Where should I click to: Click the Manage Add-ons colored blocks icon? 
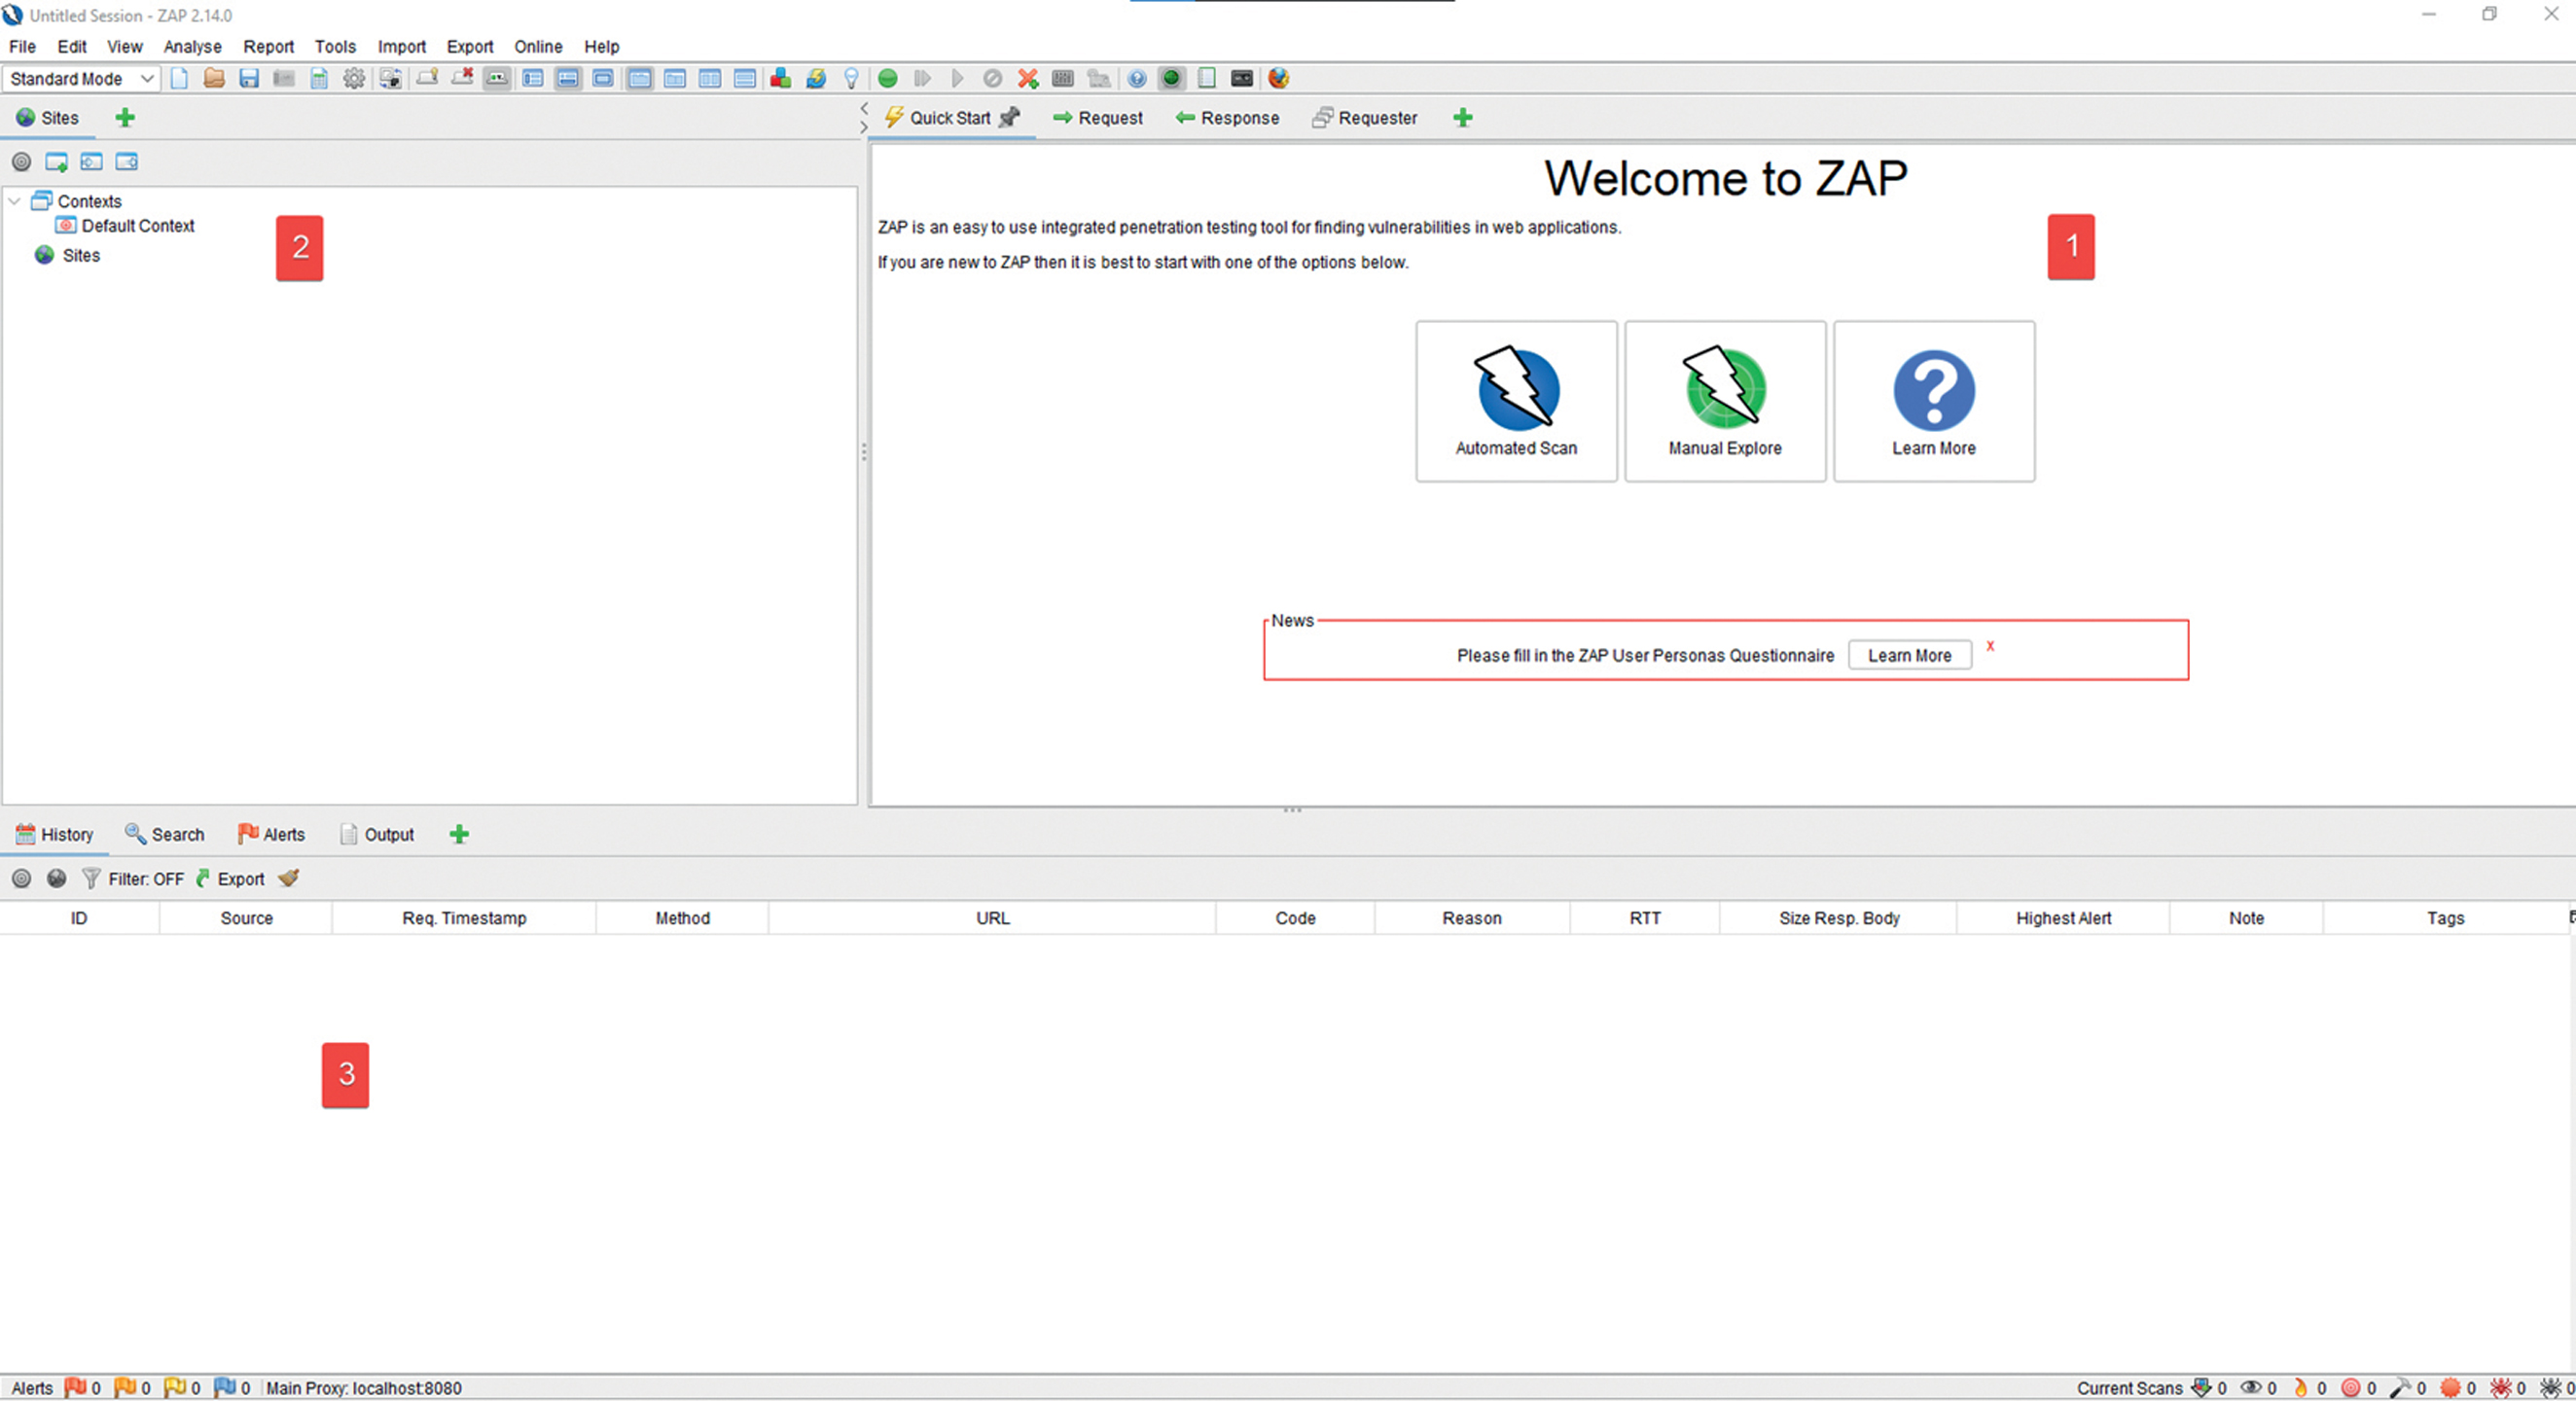point(781,78)
